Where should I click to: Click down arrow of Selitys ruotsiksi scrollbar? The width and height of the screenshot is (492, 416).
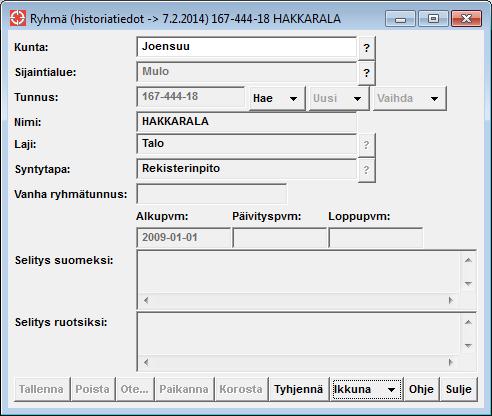tap(468, 346)
